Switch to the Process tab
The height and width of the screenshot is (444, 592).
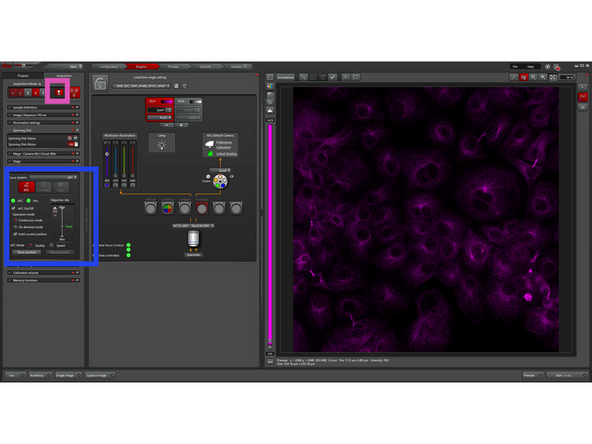tap(173, 66)
